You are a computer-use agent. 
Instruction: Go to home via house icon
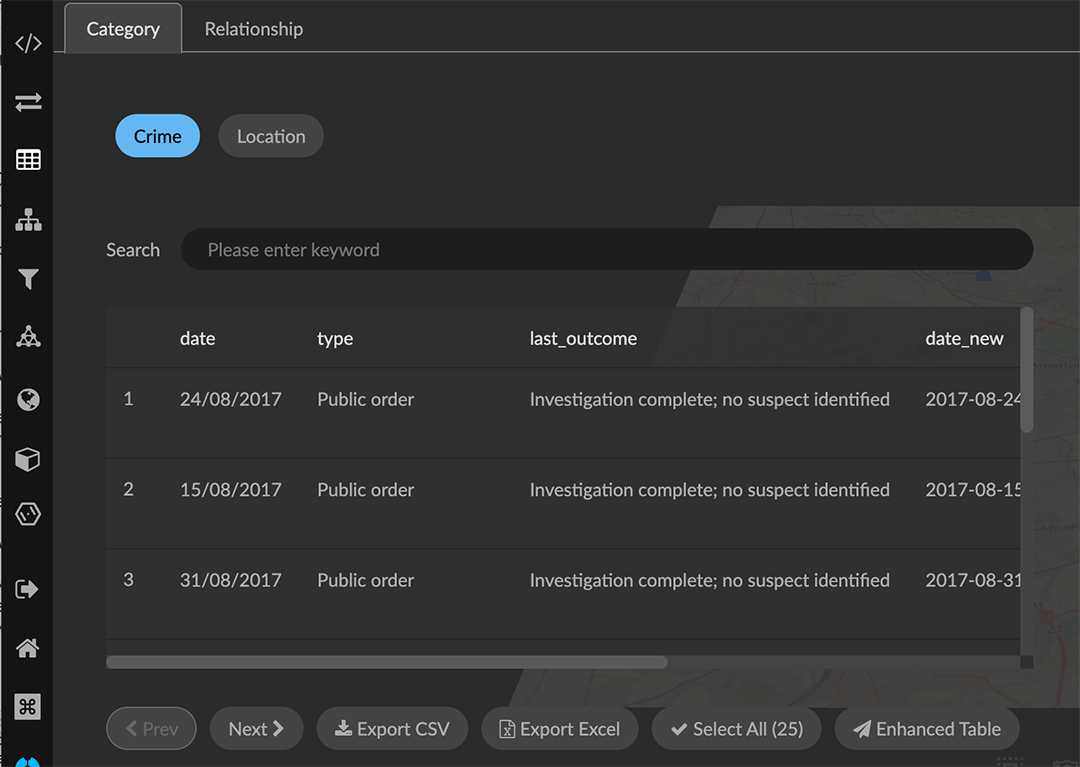tap(28, 648)
